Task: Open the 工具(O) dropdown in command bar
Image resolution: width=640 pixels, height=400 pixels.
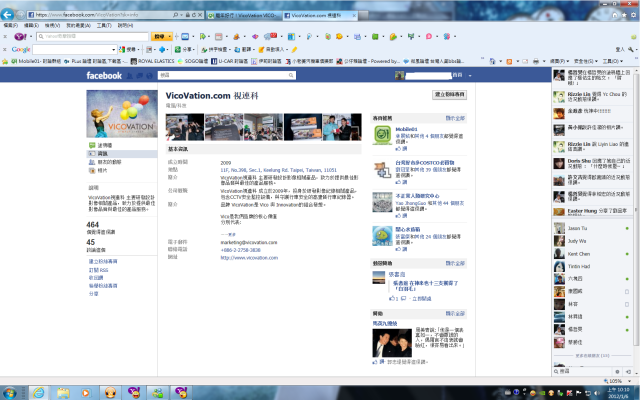Action: pyautogui.click(x=613, y=61)
